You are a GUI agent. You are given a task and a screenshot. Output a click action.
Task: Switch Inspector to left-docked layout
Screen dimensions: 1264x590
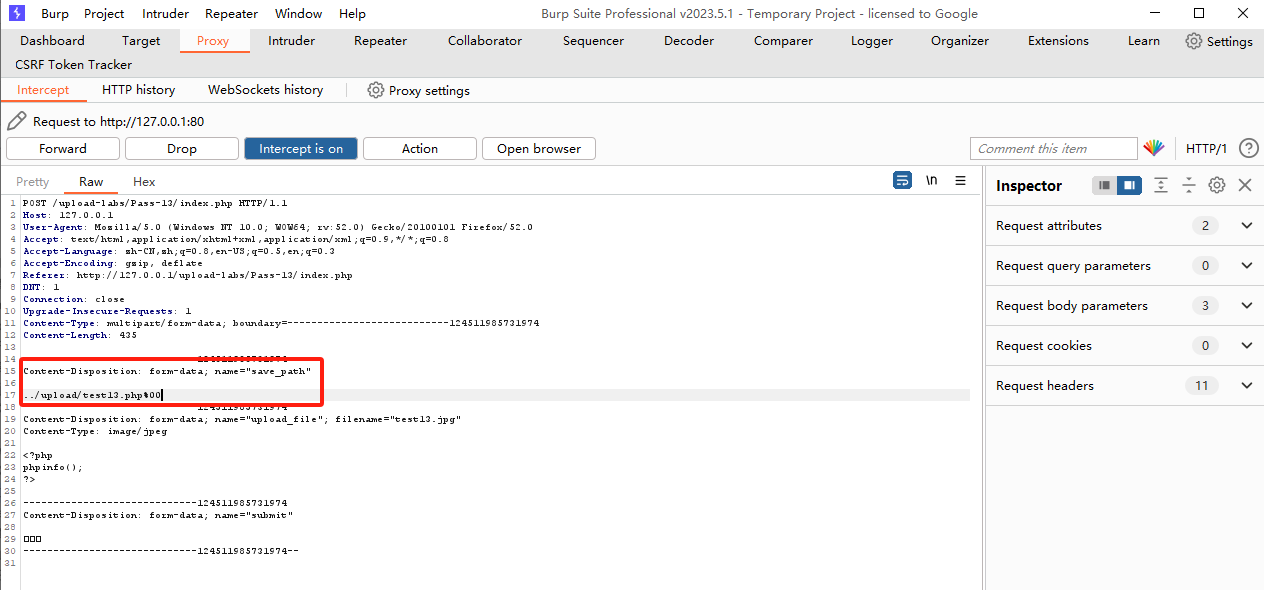point(1104,185)
